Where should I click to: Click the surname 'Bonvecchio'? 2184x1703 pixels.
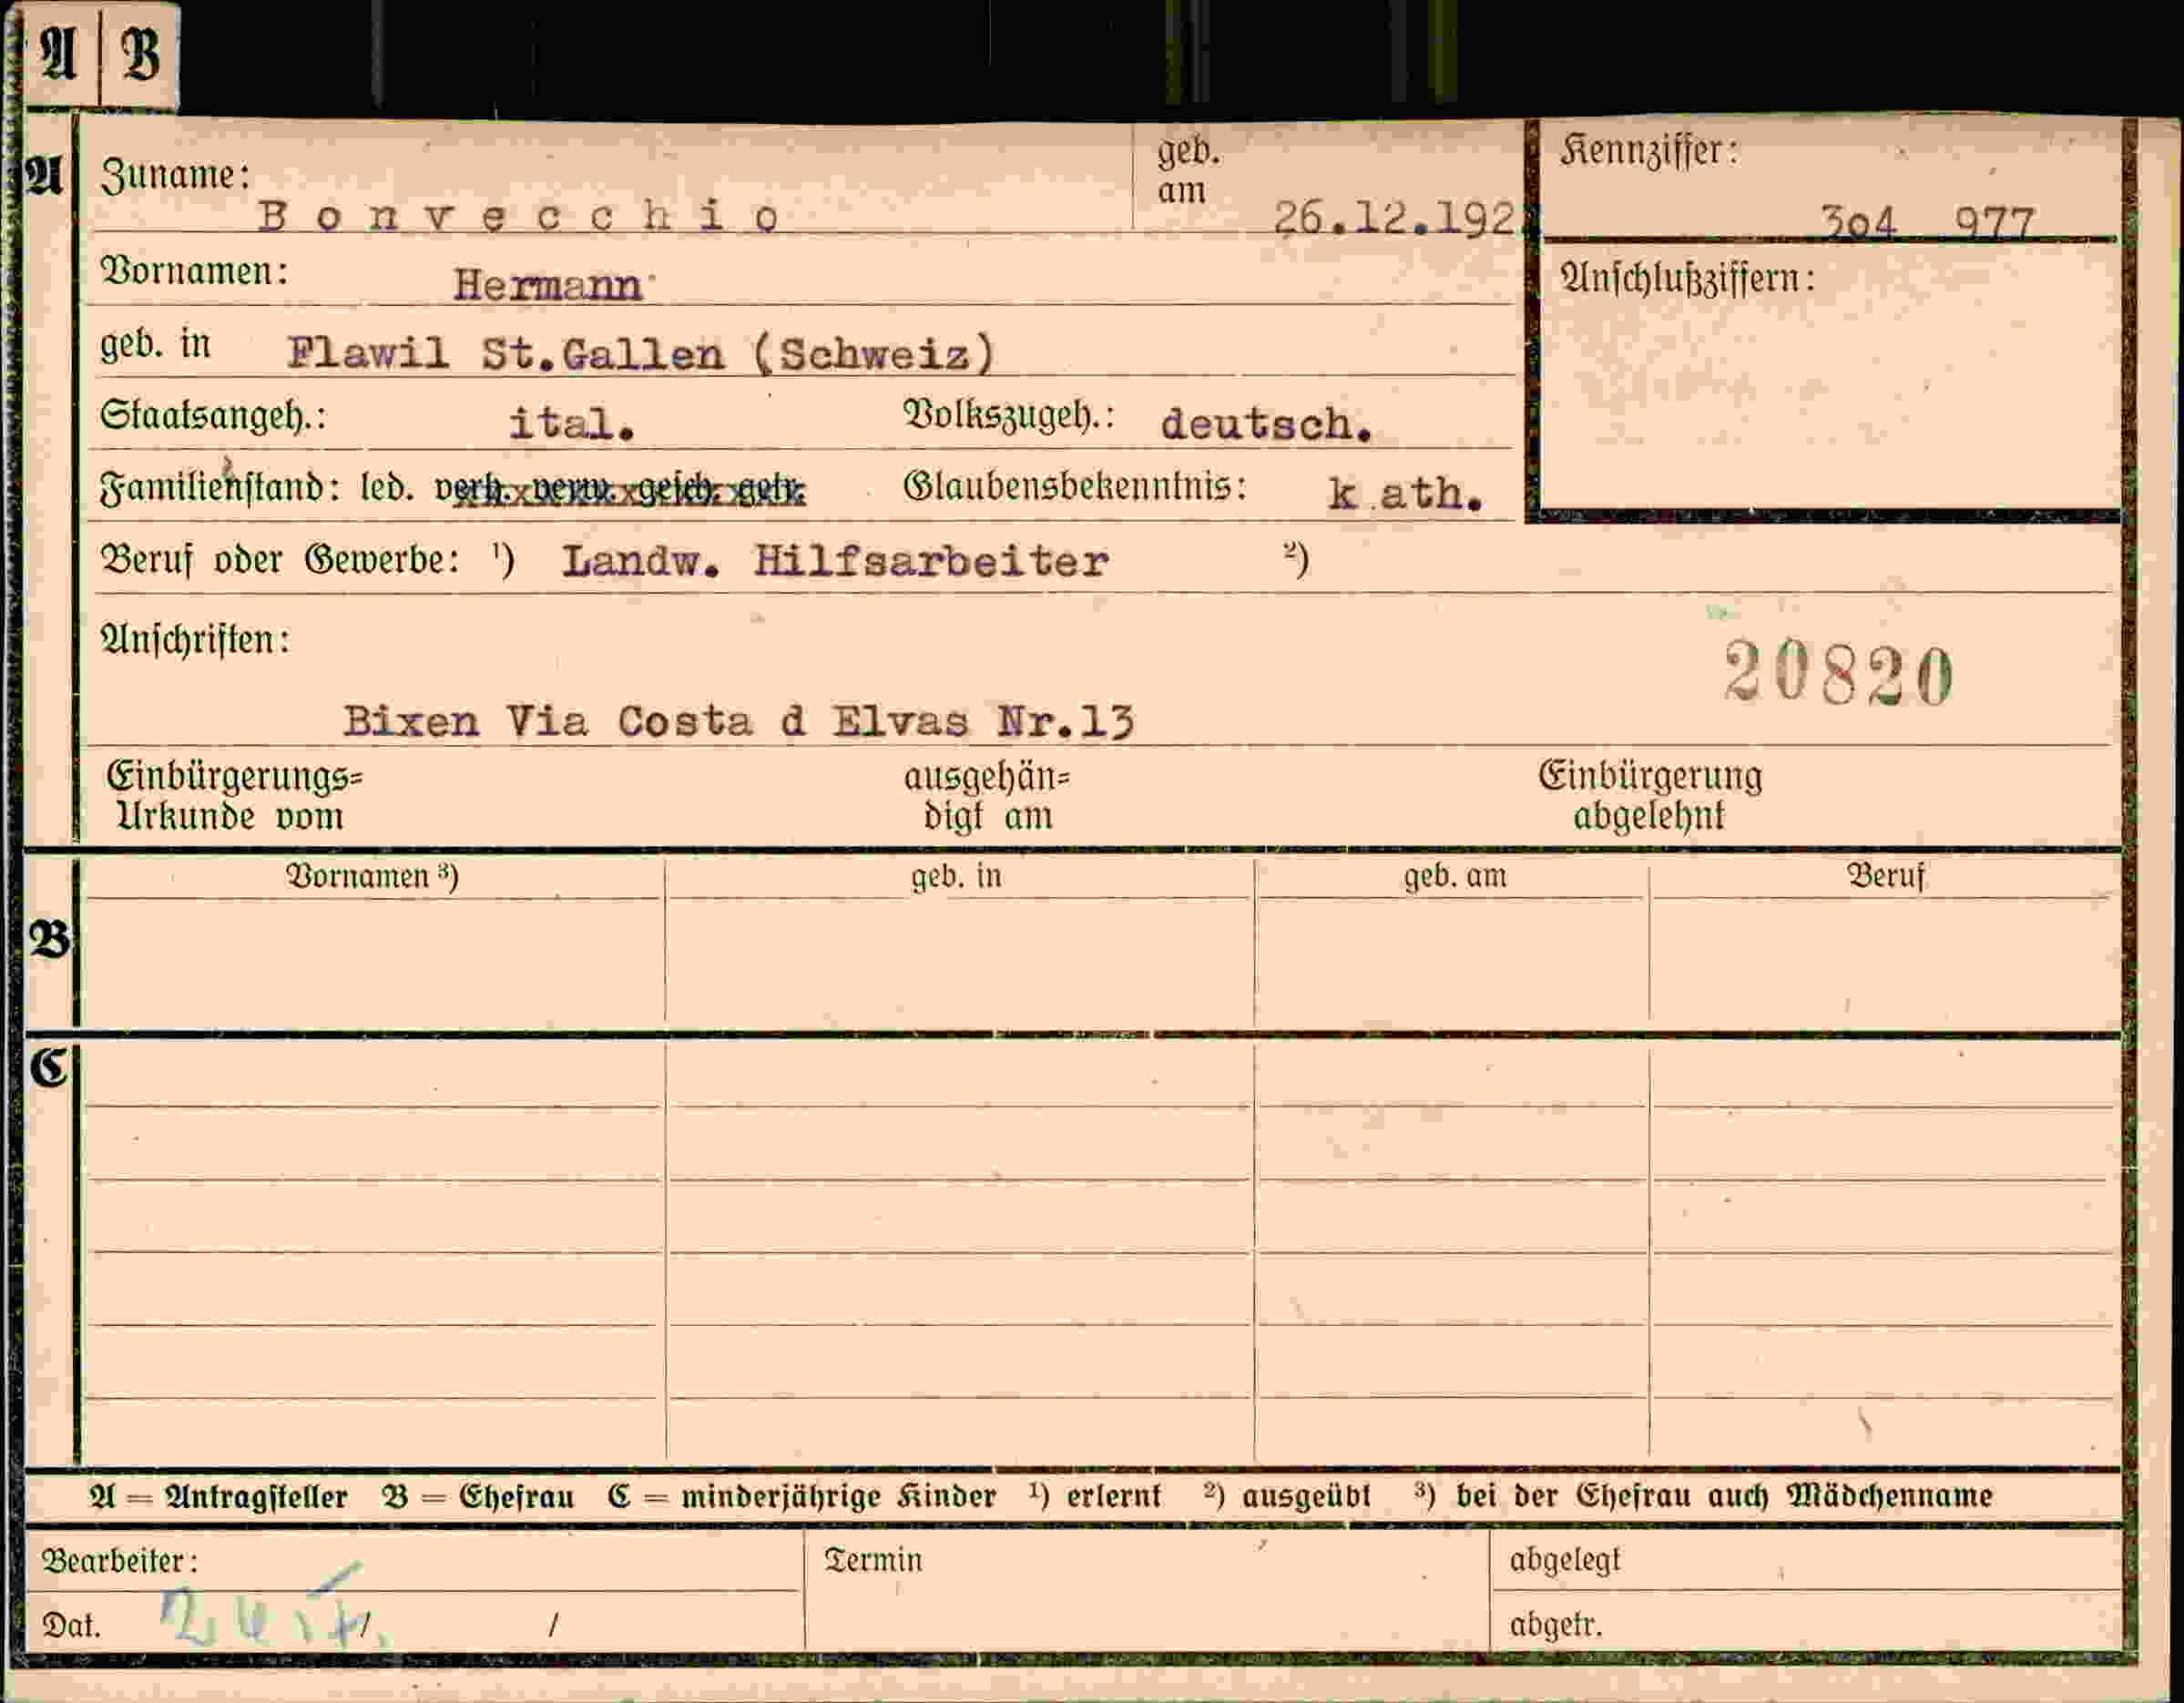click(518, 217)
